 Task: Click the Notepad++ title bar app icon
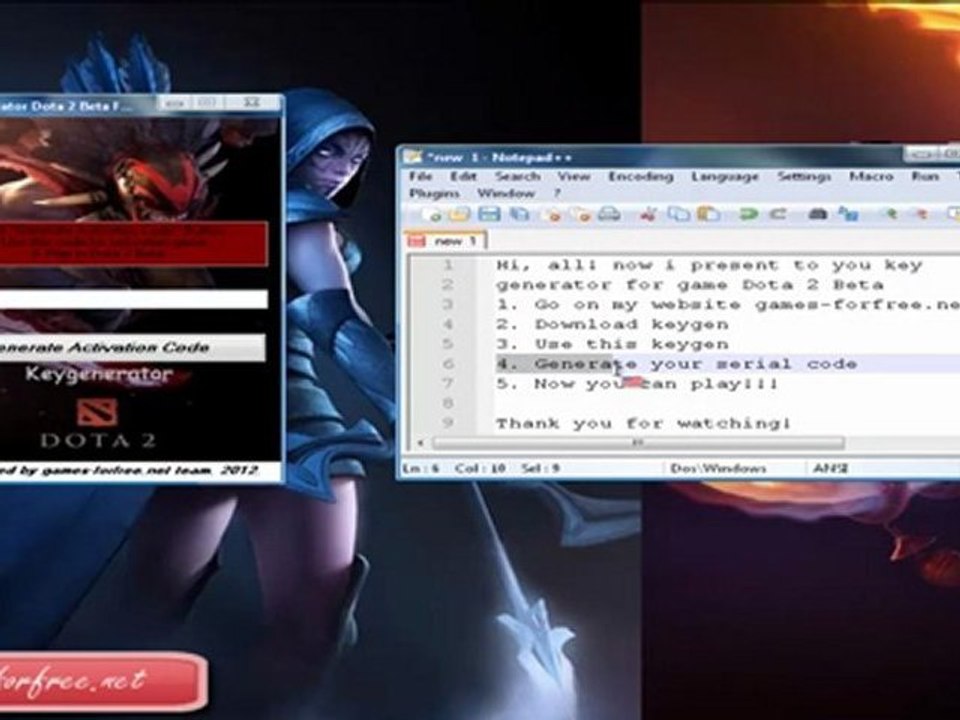click(x=413, y=157)
